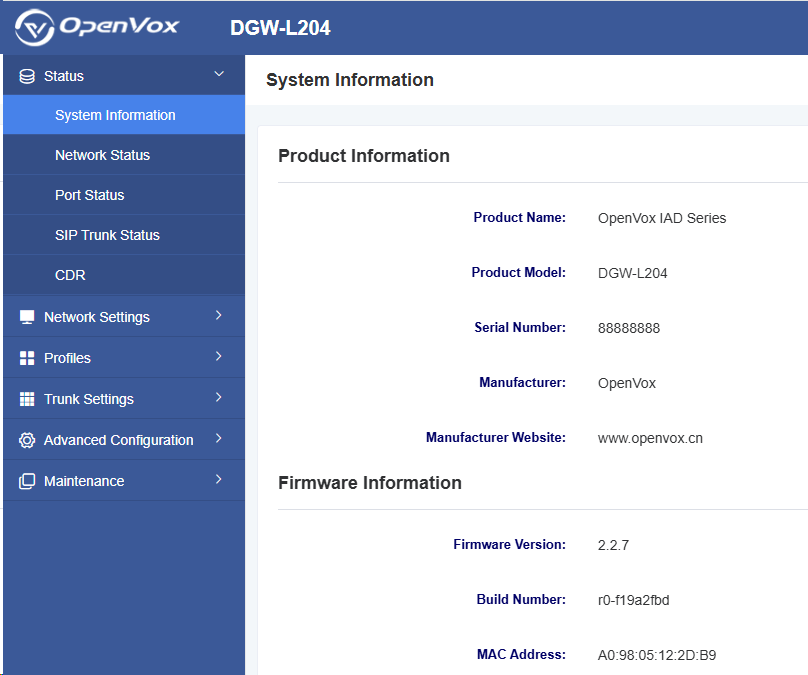Click the DGW-L204 product model value
The image size is (808, 675).
click(x=633, y=273)
